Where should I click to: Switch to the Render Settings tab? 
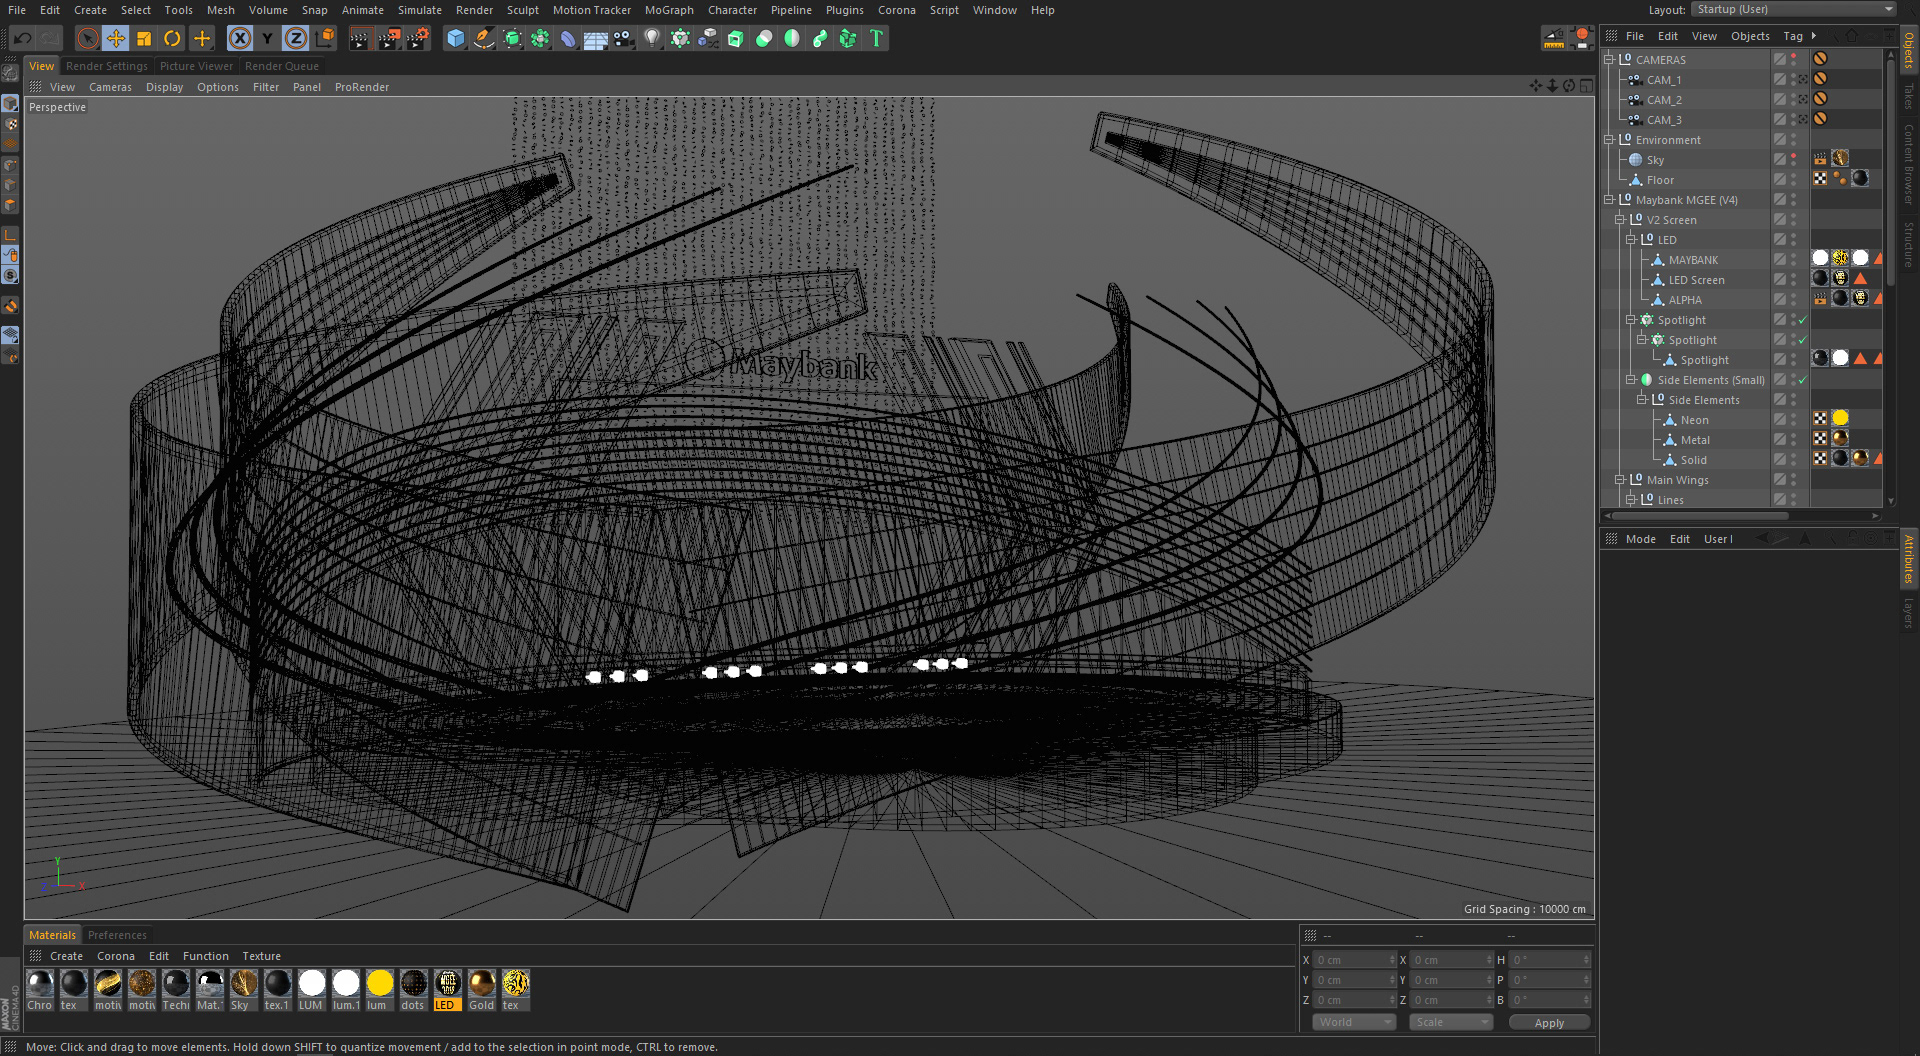(x=107, y=66)
